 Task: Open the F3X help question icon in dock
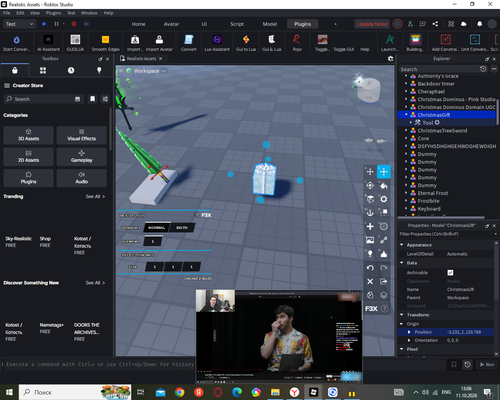coord(385,309)
